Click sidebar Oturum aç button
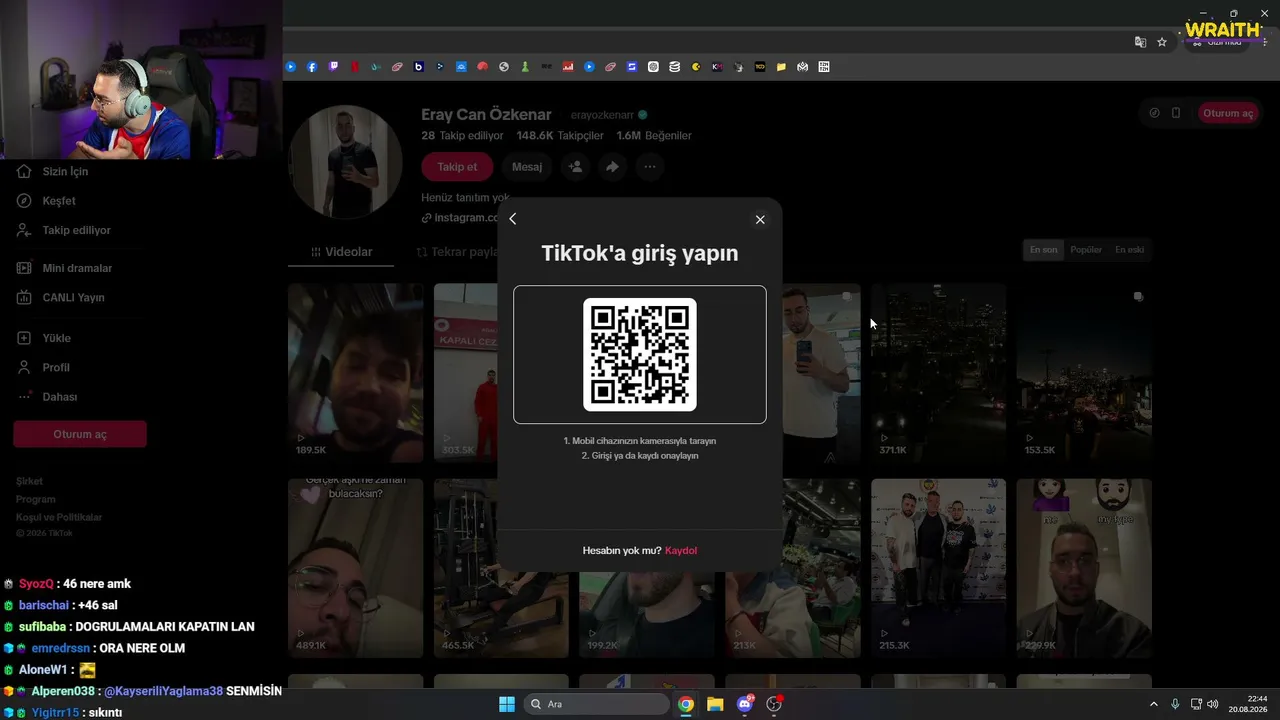The width and height of the screenshot is (1280, 720). click(80, 434)
